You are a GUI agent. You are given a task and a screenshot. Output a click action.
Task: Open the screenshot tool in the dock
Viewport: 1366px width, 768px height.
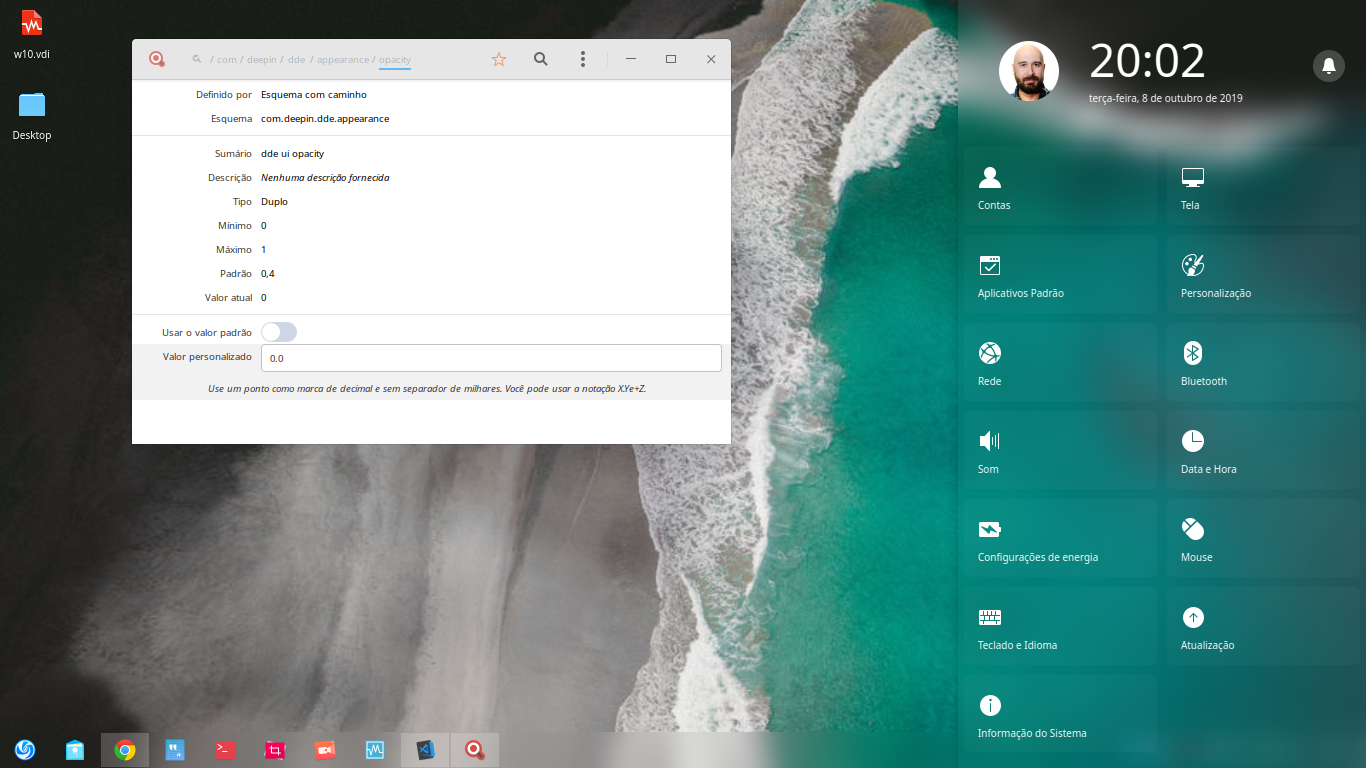[x=275, y=750]
